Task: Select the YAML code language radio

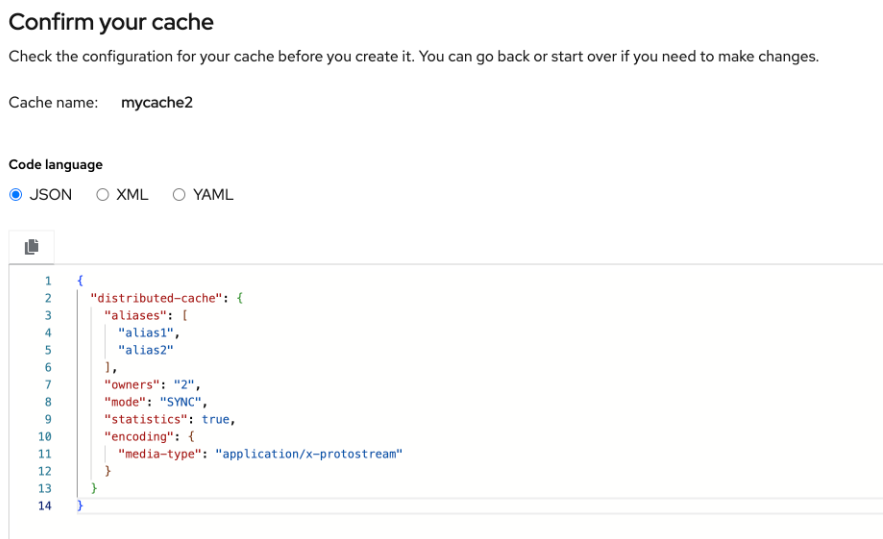Action: 179,195
